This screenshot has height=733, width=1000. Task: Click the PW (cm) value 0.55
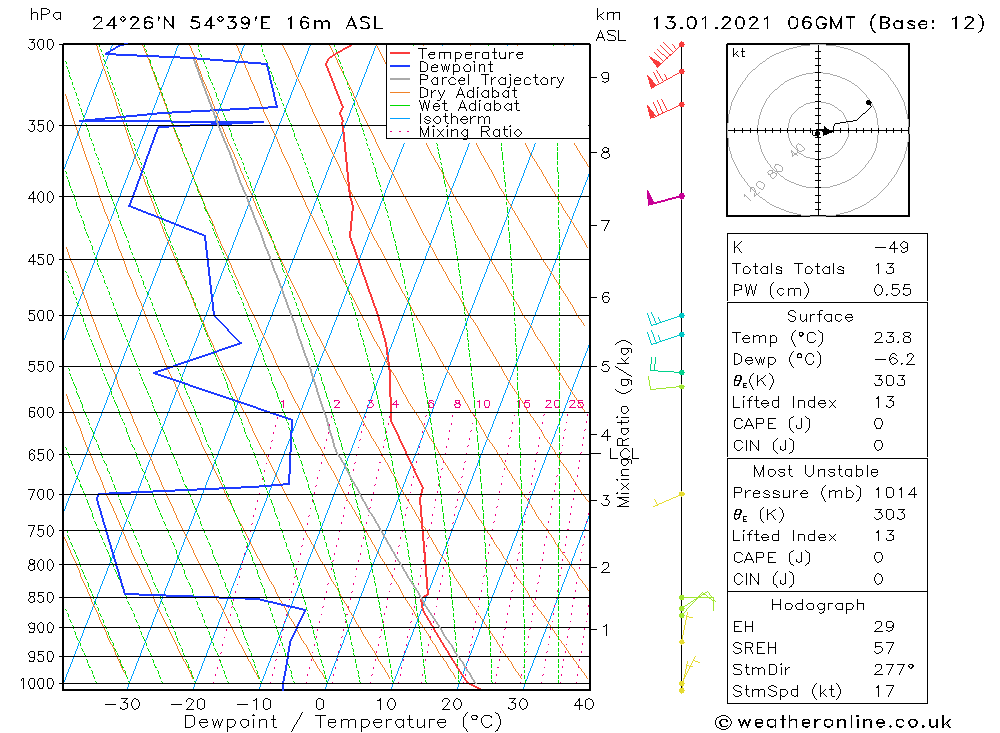pos(893,291)
